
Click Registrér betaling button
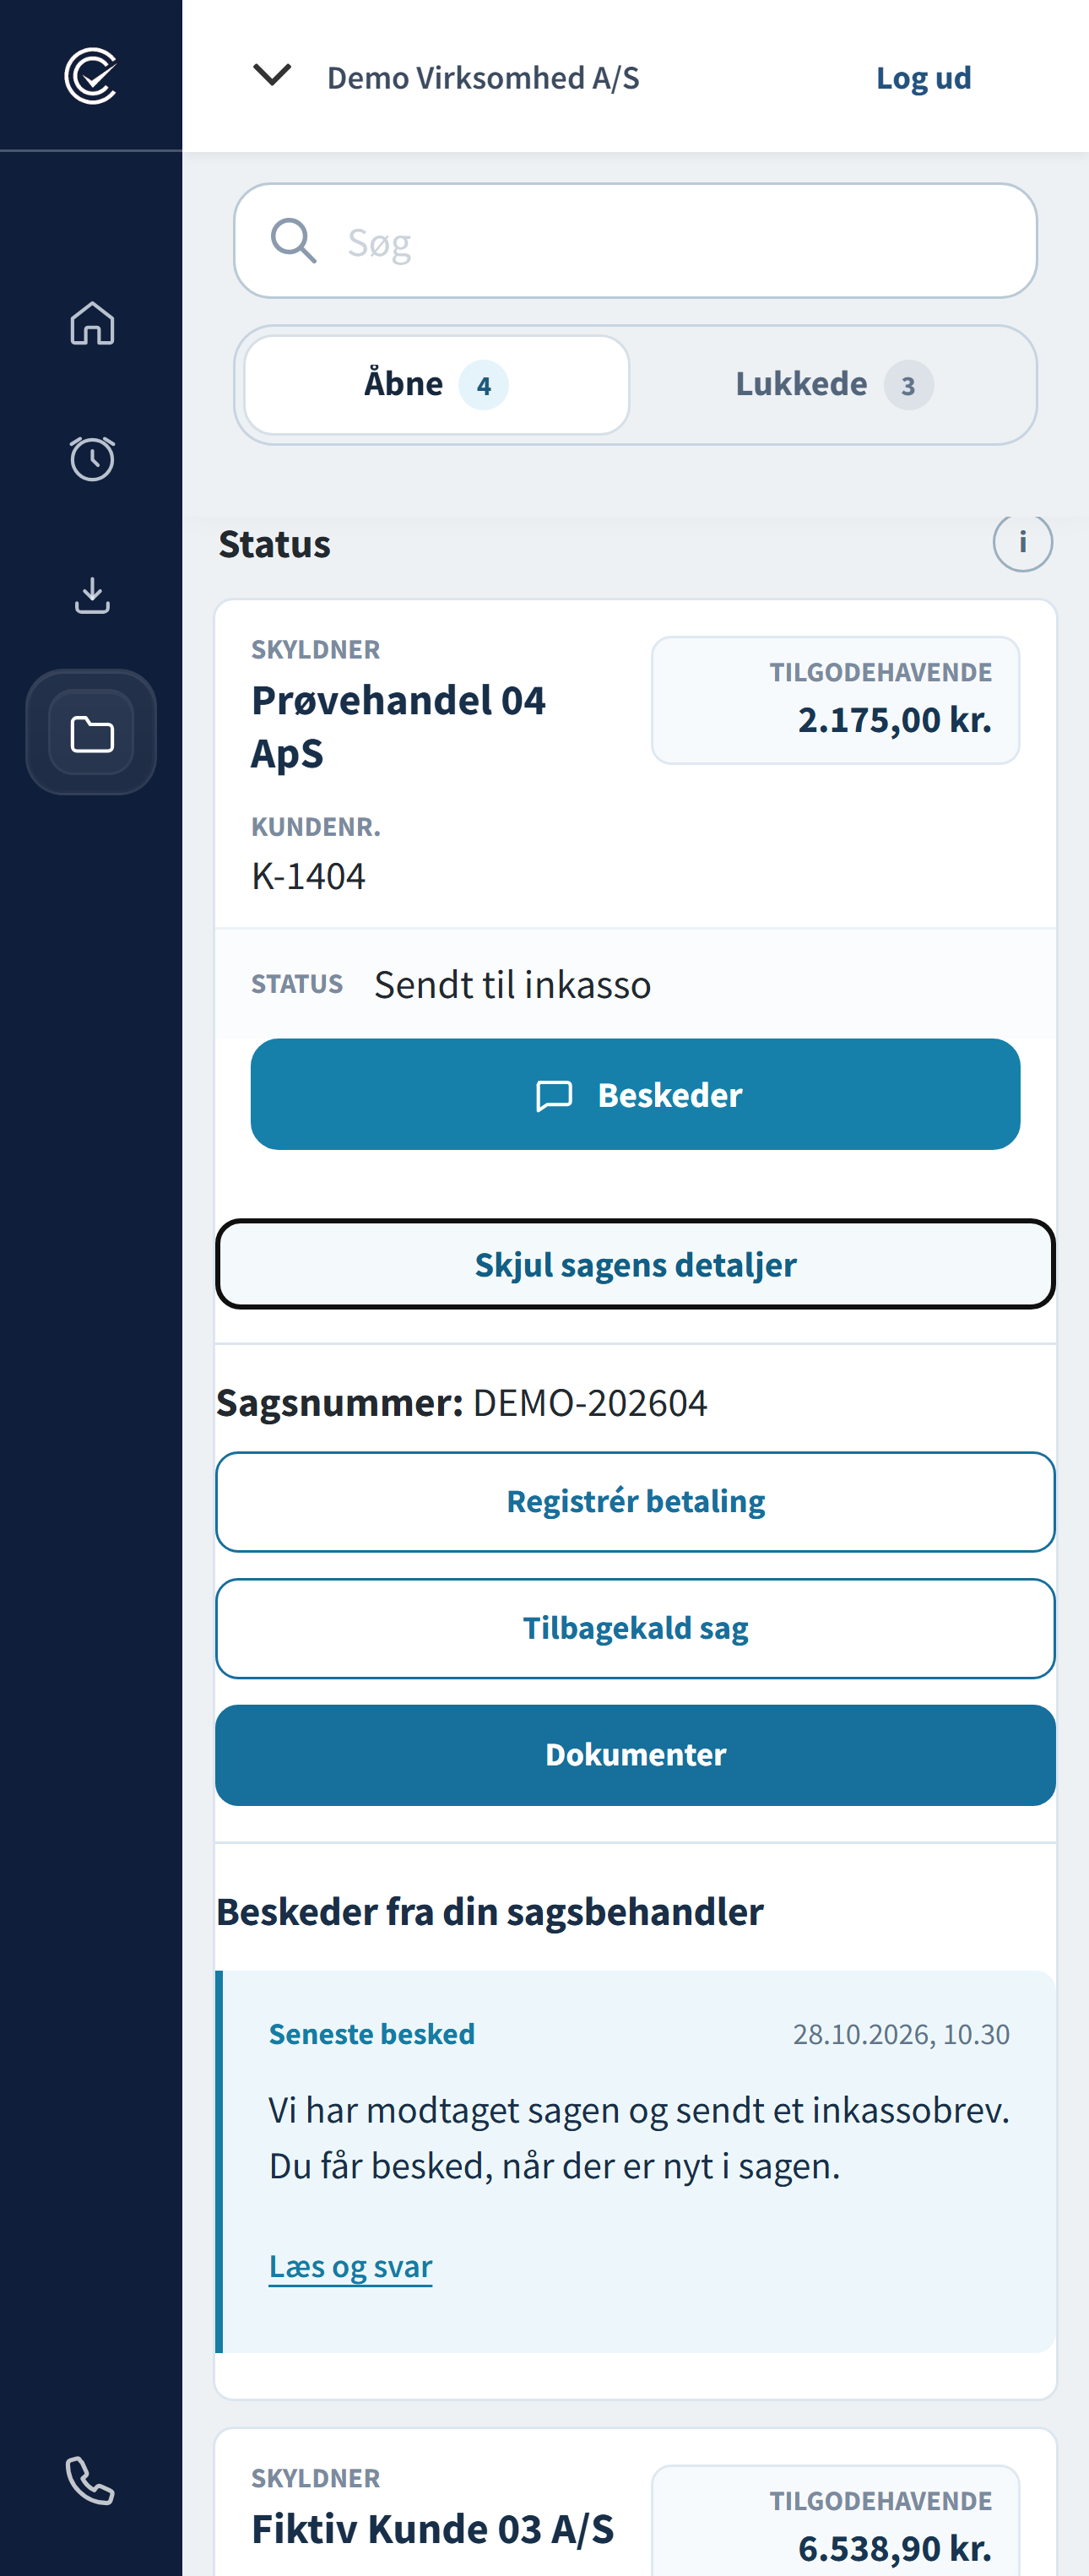(x=635, y=1501)
